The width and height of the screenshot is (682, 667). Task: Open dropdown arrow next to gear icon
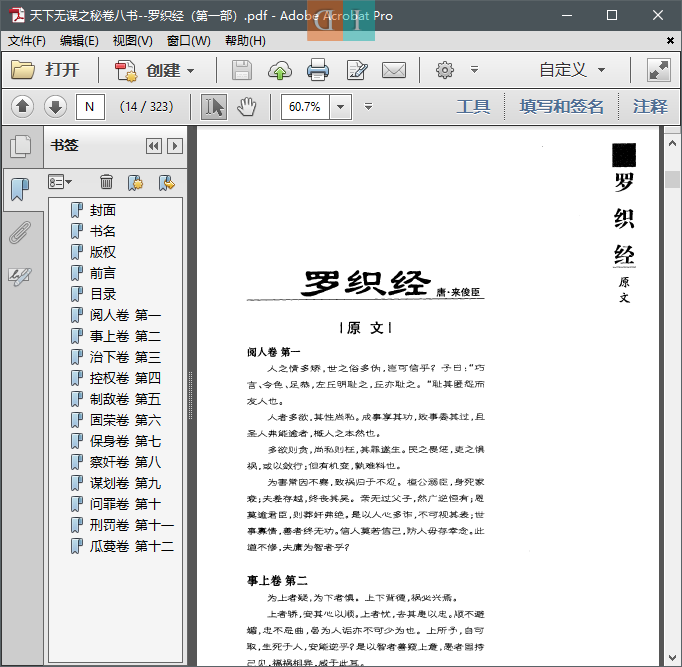tap(475, 70)
